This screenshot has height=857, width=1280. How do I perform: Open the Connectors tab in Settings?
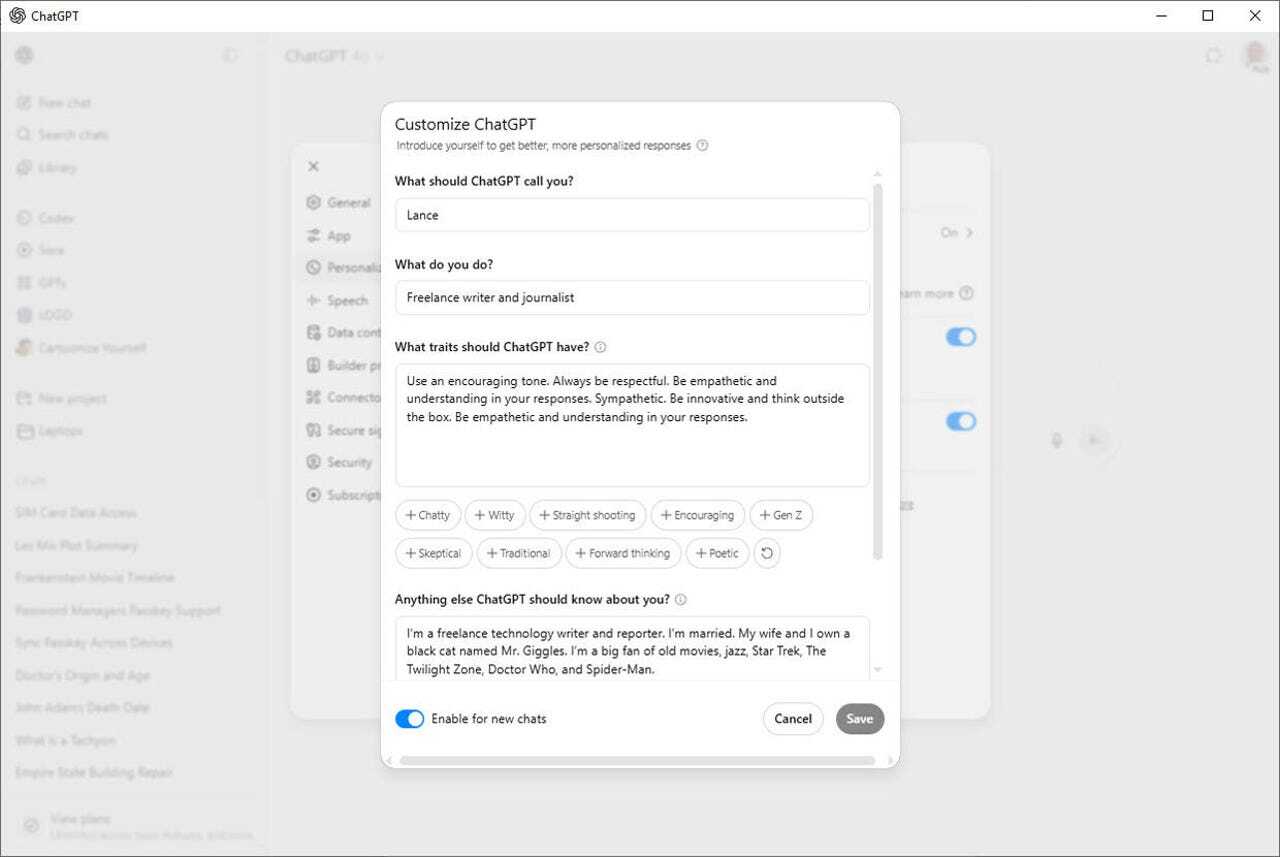tap(342, 397)
